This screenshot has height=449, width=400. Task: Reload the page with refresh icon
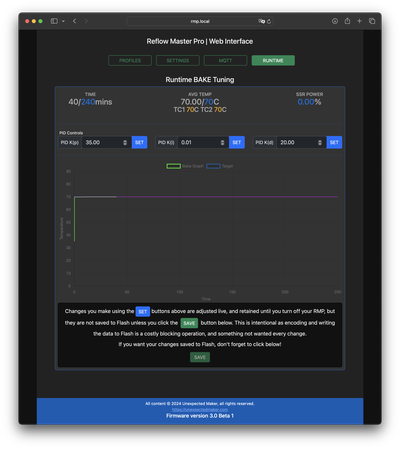coord(269,21)
